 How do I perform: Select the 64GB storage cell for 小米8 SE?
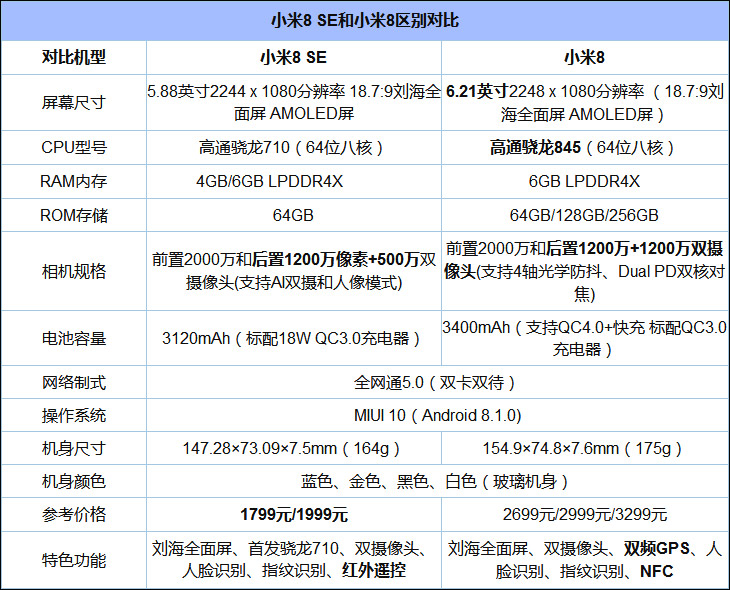[x=294, y=215]
